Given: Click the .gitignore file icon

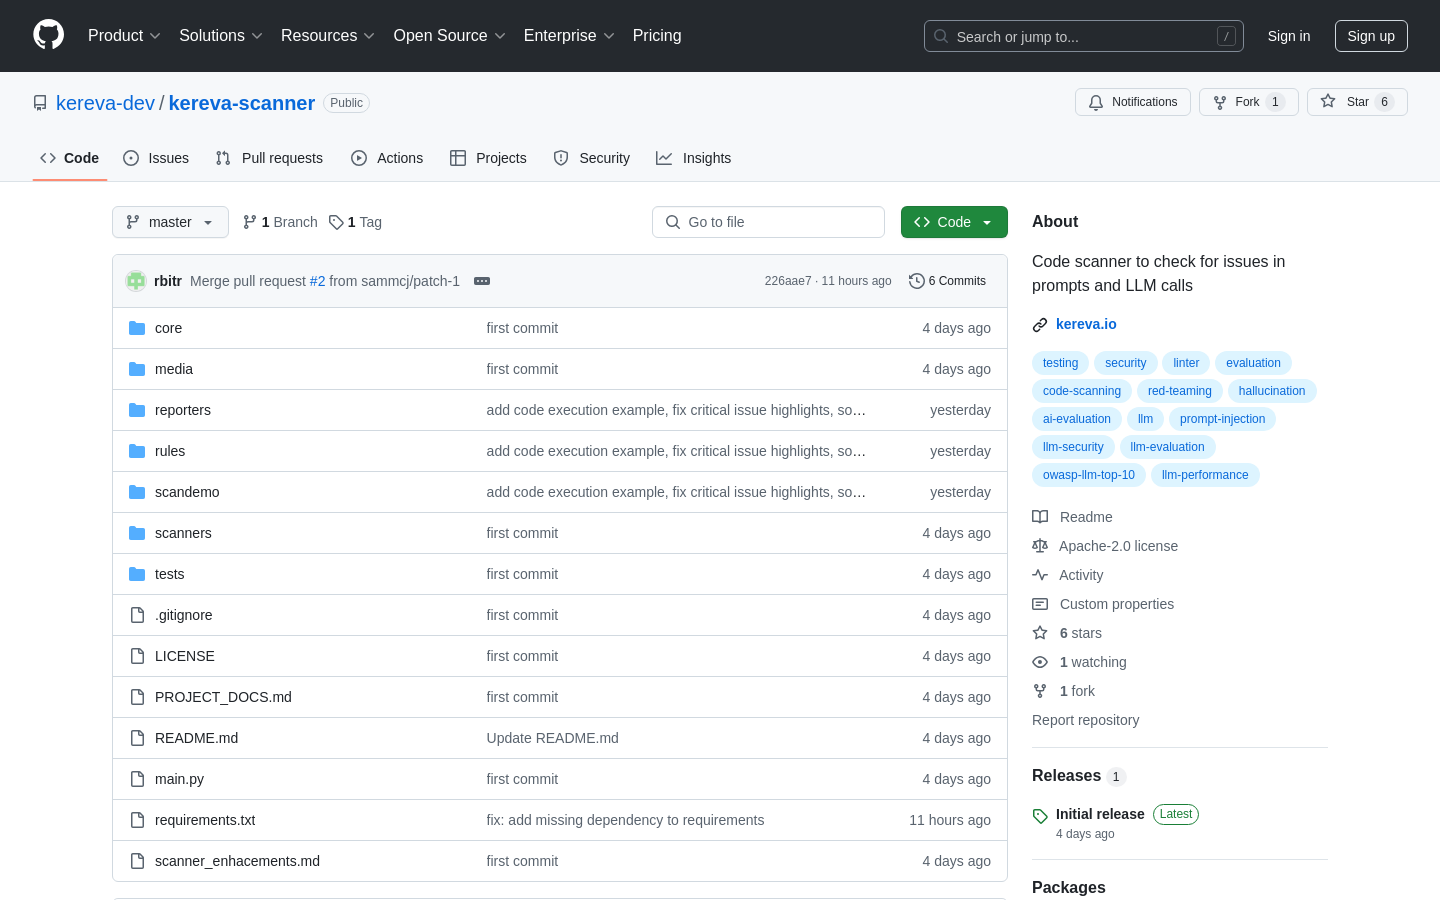Looking at the screenshot, I should (137, 615).
